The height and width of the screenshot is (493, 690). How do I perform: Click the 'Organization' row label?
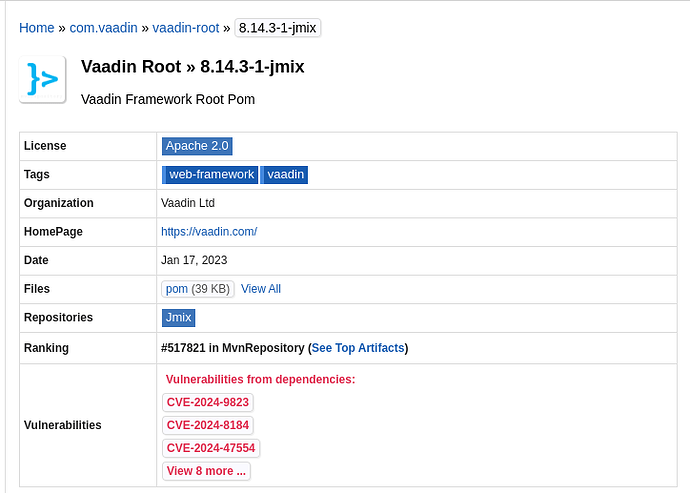click(x=59, y=203)
